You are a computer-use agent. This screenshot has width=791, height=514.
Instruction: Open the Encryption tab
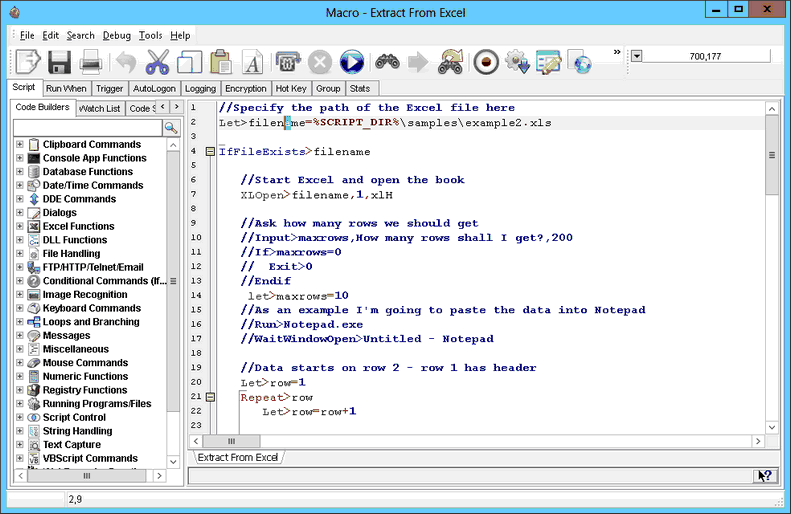(246, 88)
